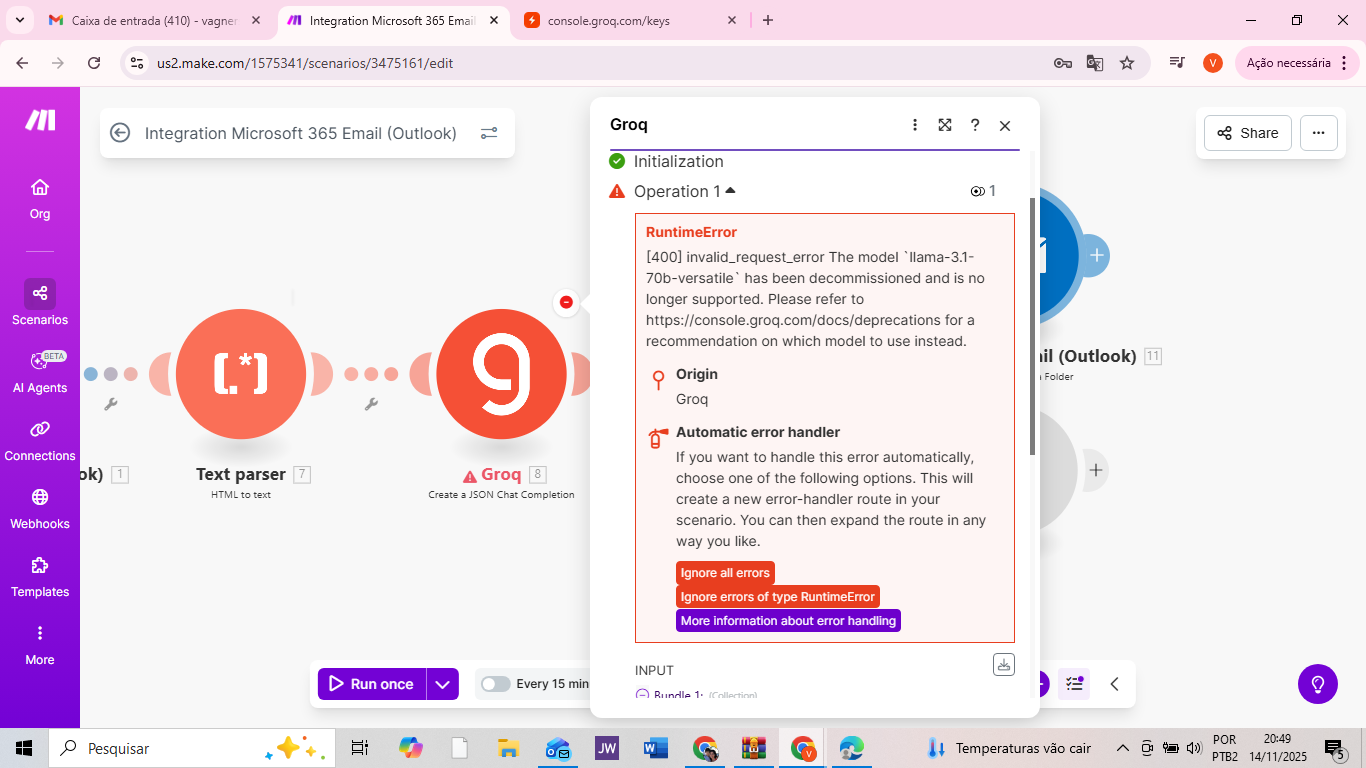Switch to the Gmail Caixa de entrada tab
1366x768 pixels.
tap(156, 20)
